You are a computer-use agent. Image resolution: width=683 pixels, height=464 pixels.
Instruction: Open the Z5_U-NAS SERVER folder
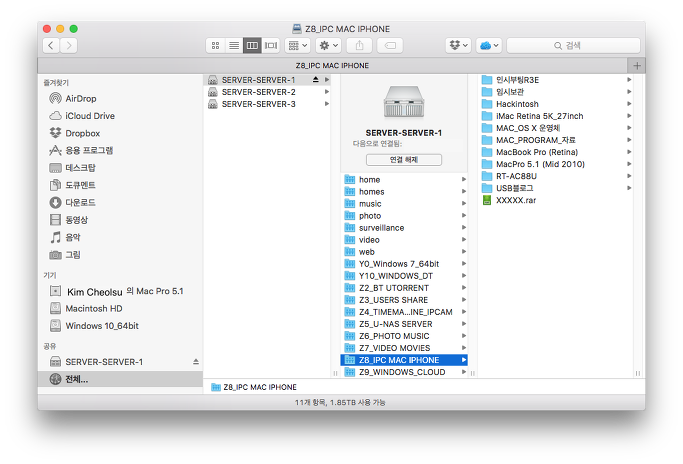[x=404, y=324]
